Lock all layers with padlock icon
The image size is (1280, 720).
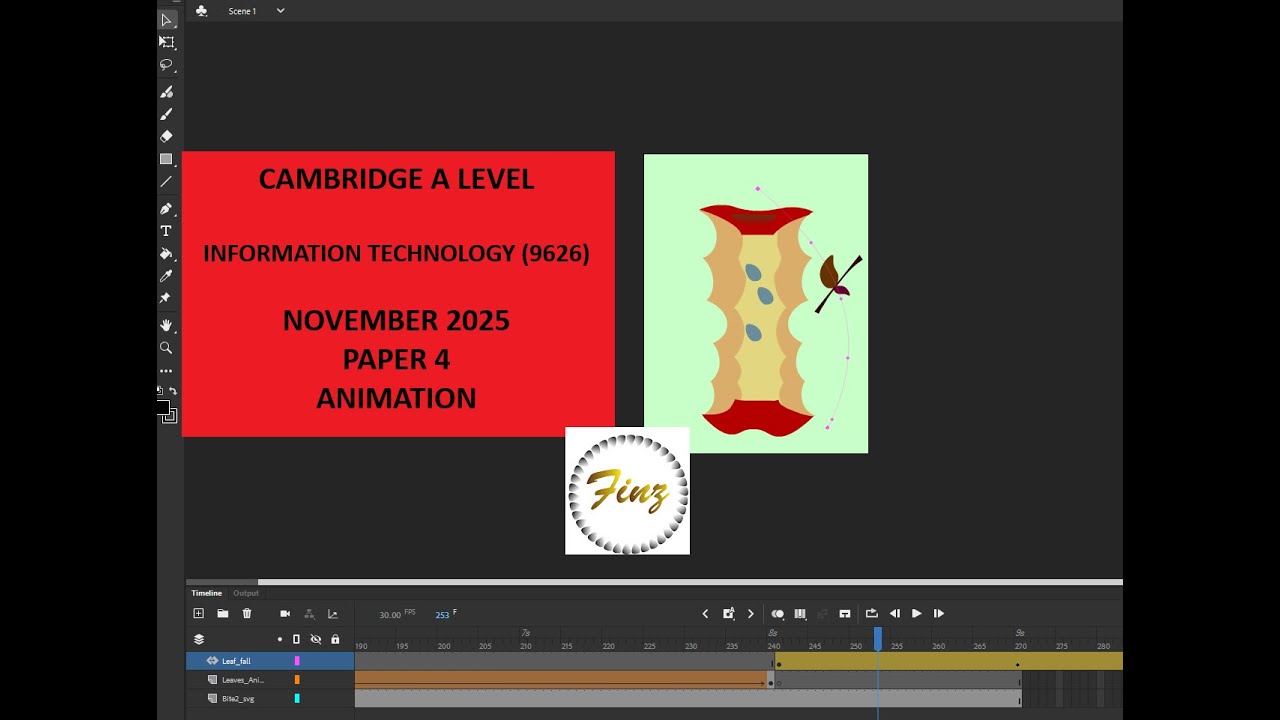click(x=335, y=639)
